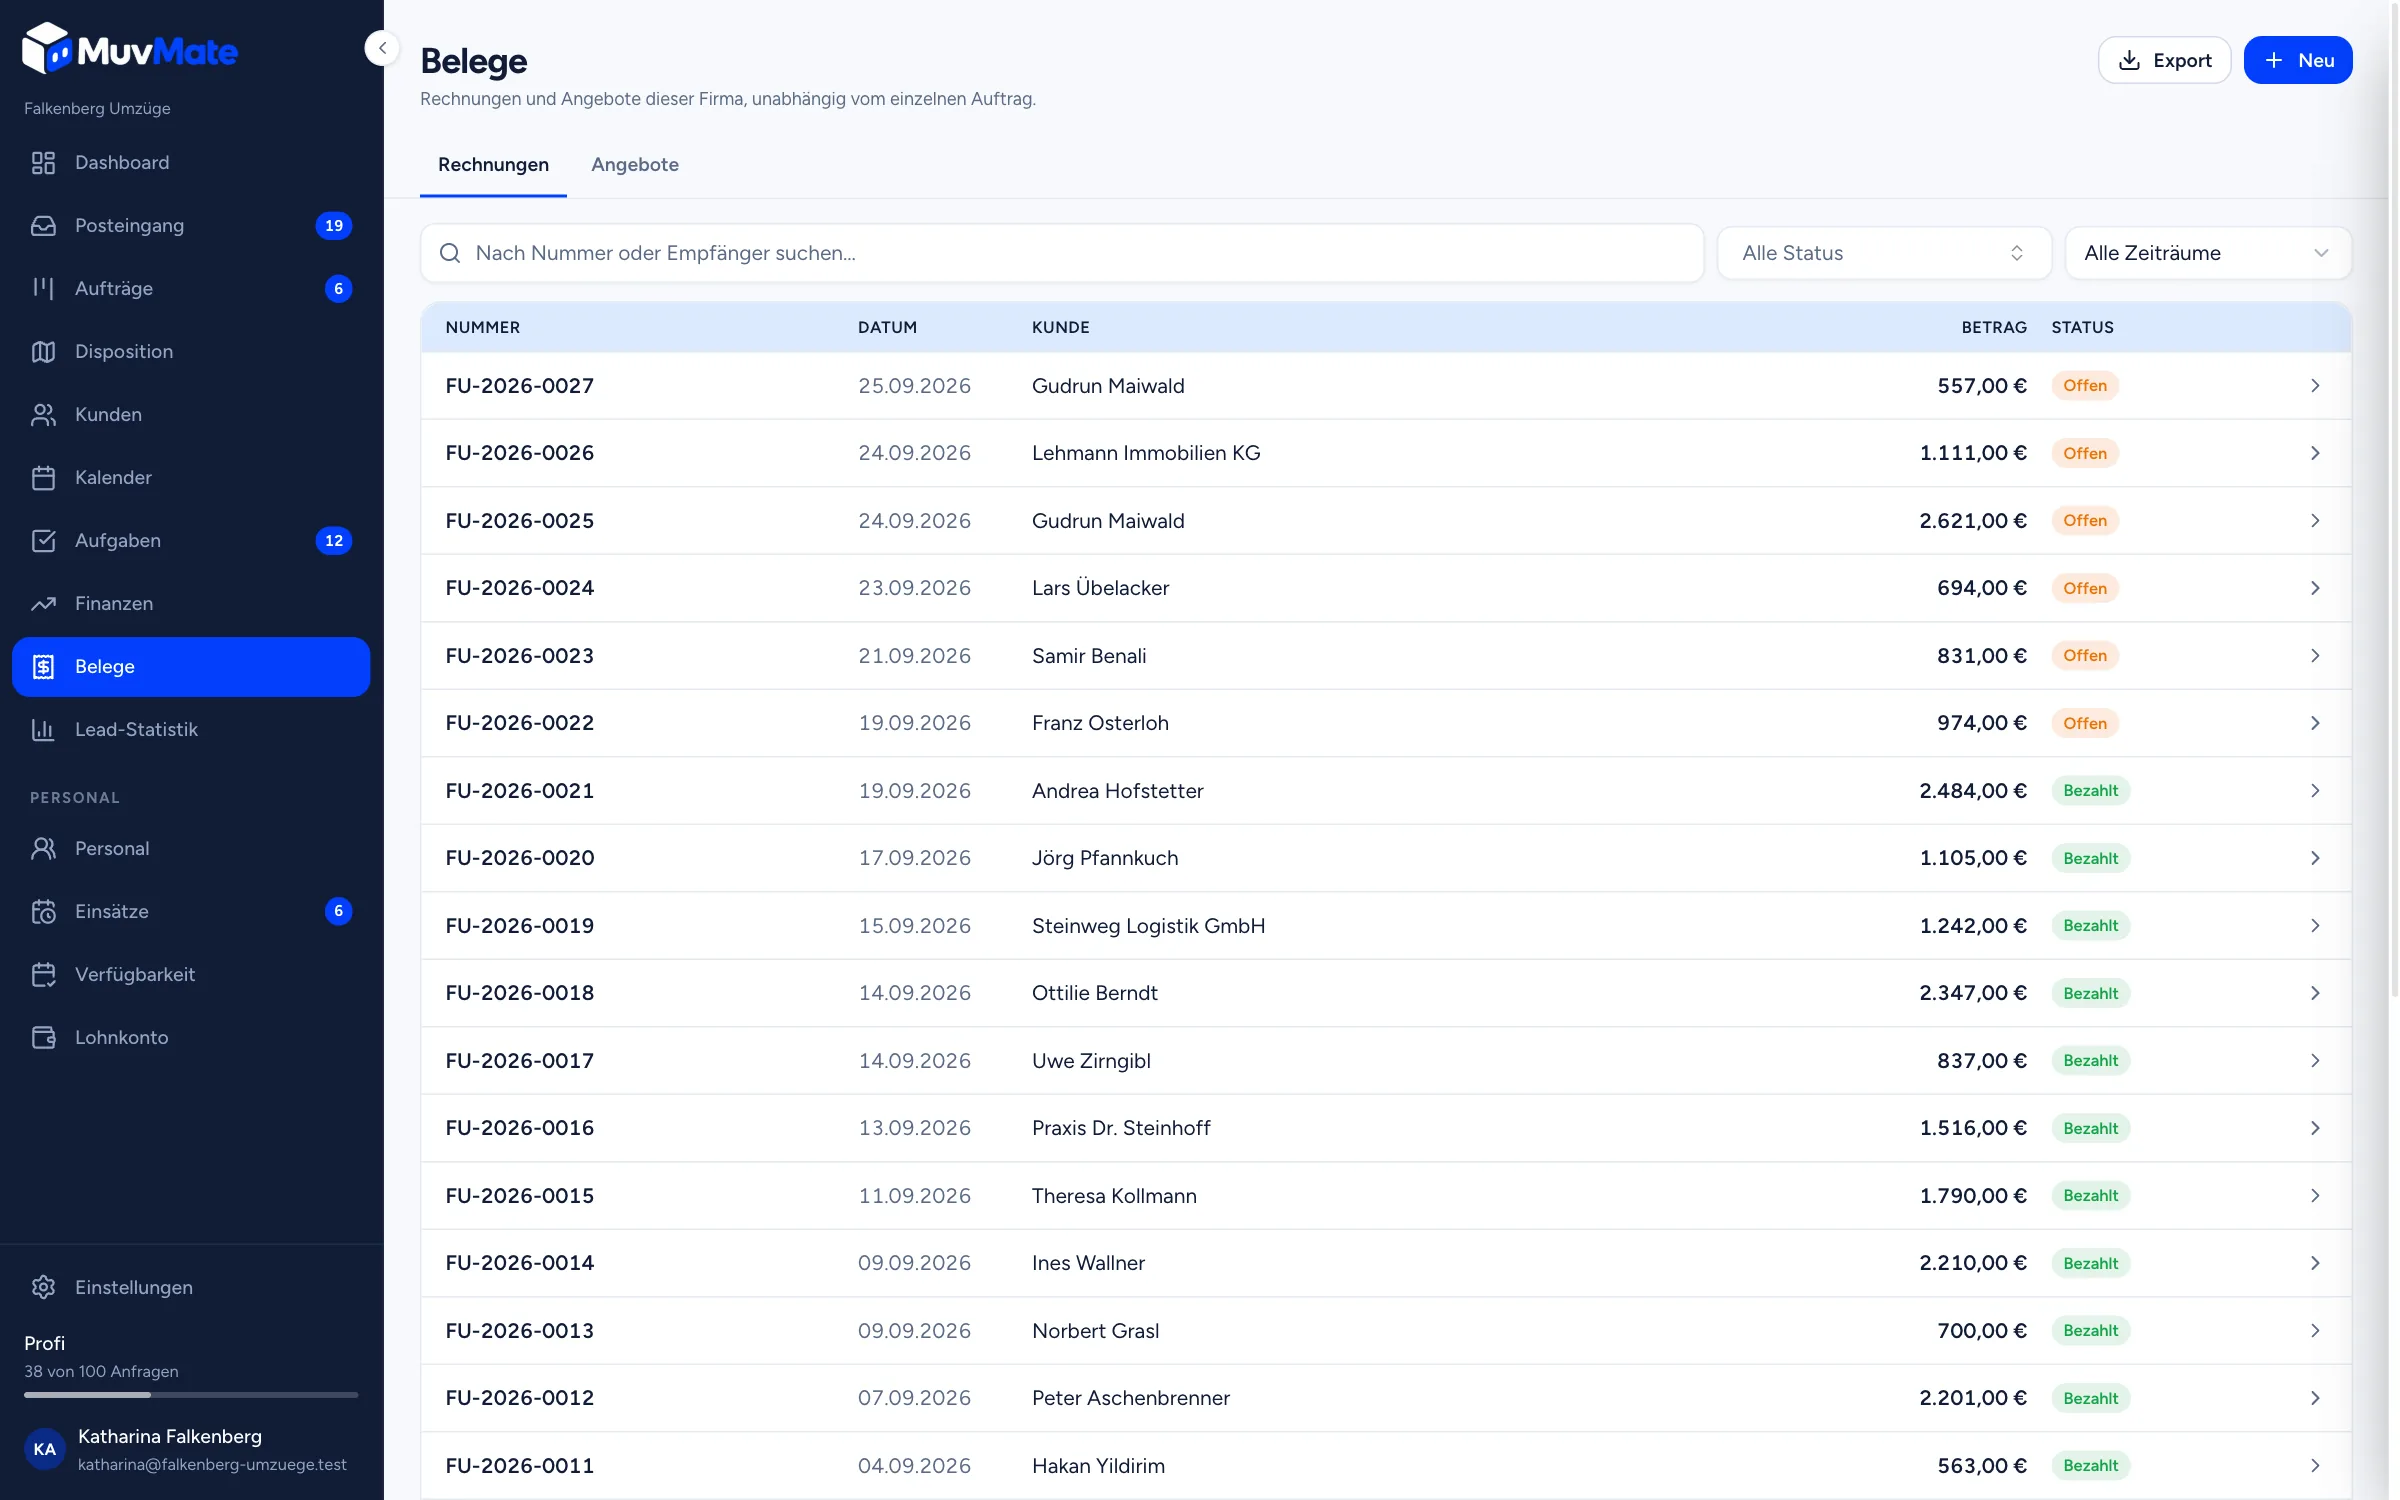Switch to the Angebote tab
The image size is (2400, 1500).
pyautogui.click(x=635, y=165)
